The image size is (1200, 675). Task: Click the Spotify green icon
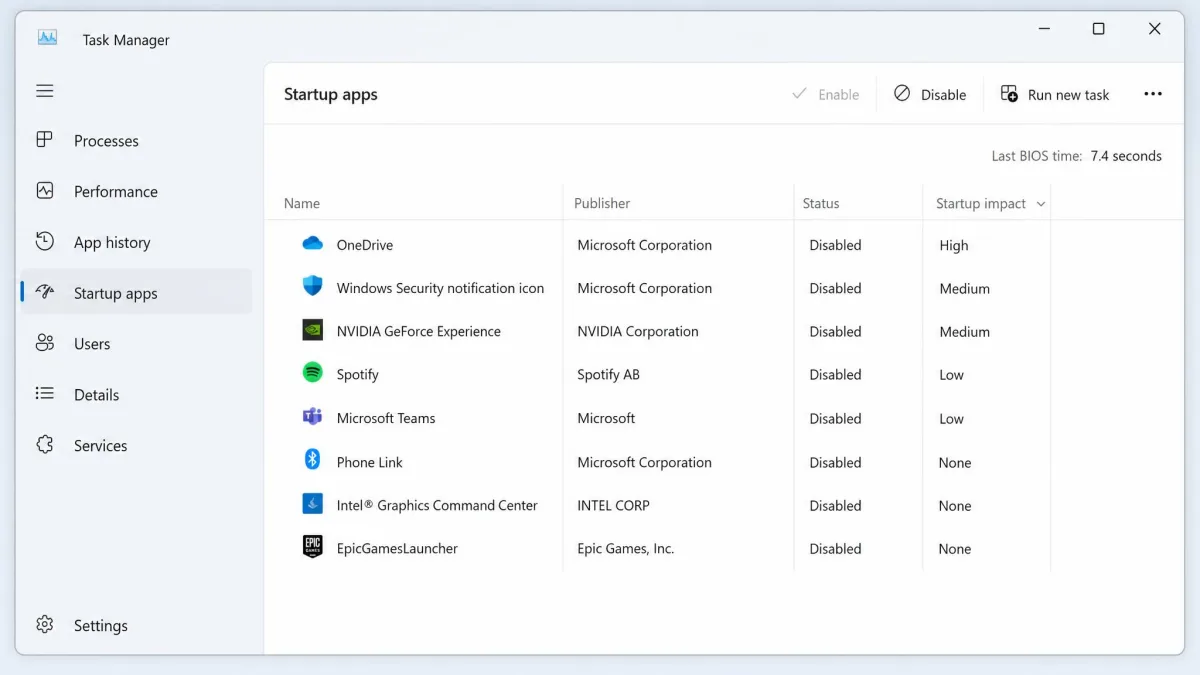(312, 373)
